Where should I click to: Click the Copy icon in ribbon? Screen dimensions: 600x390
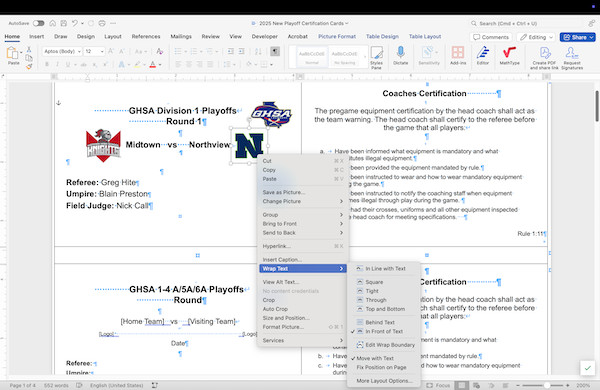pos(29,58)
